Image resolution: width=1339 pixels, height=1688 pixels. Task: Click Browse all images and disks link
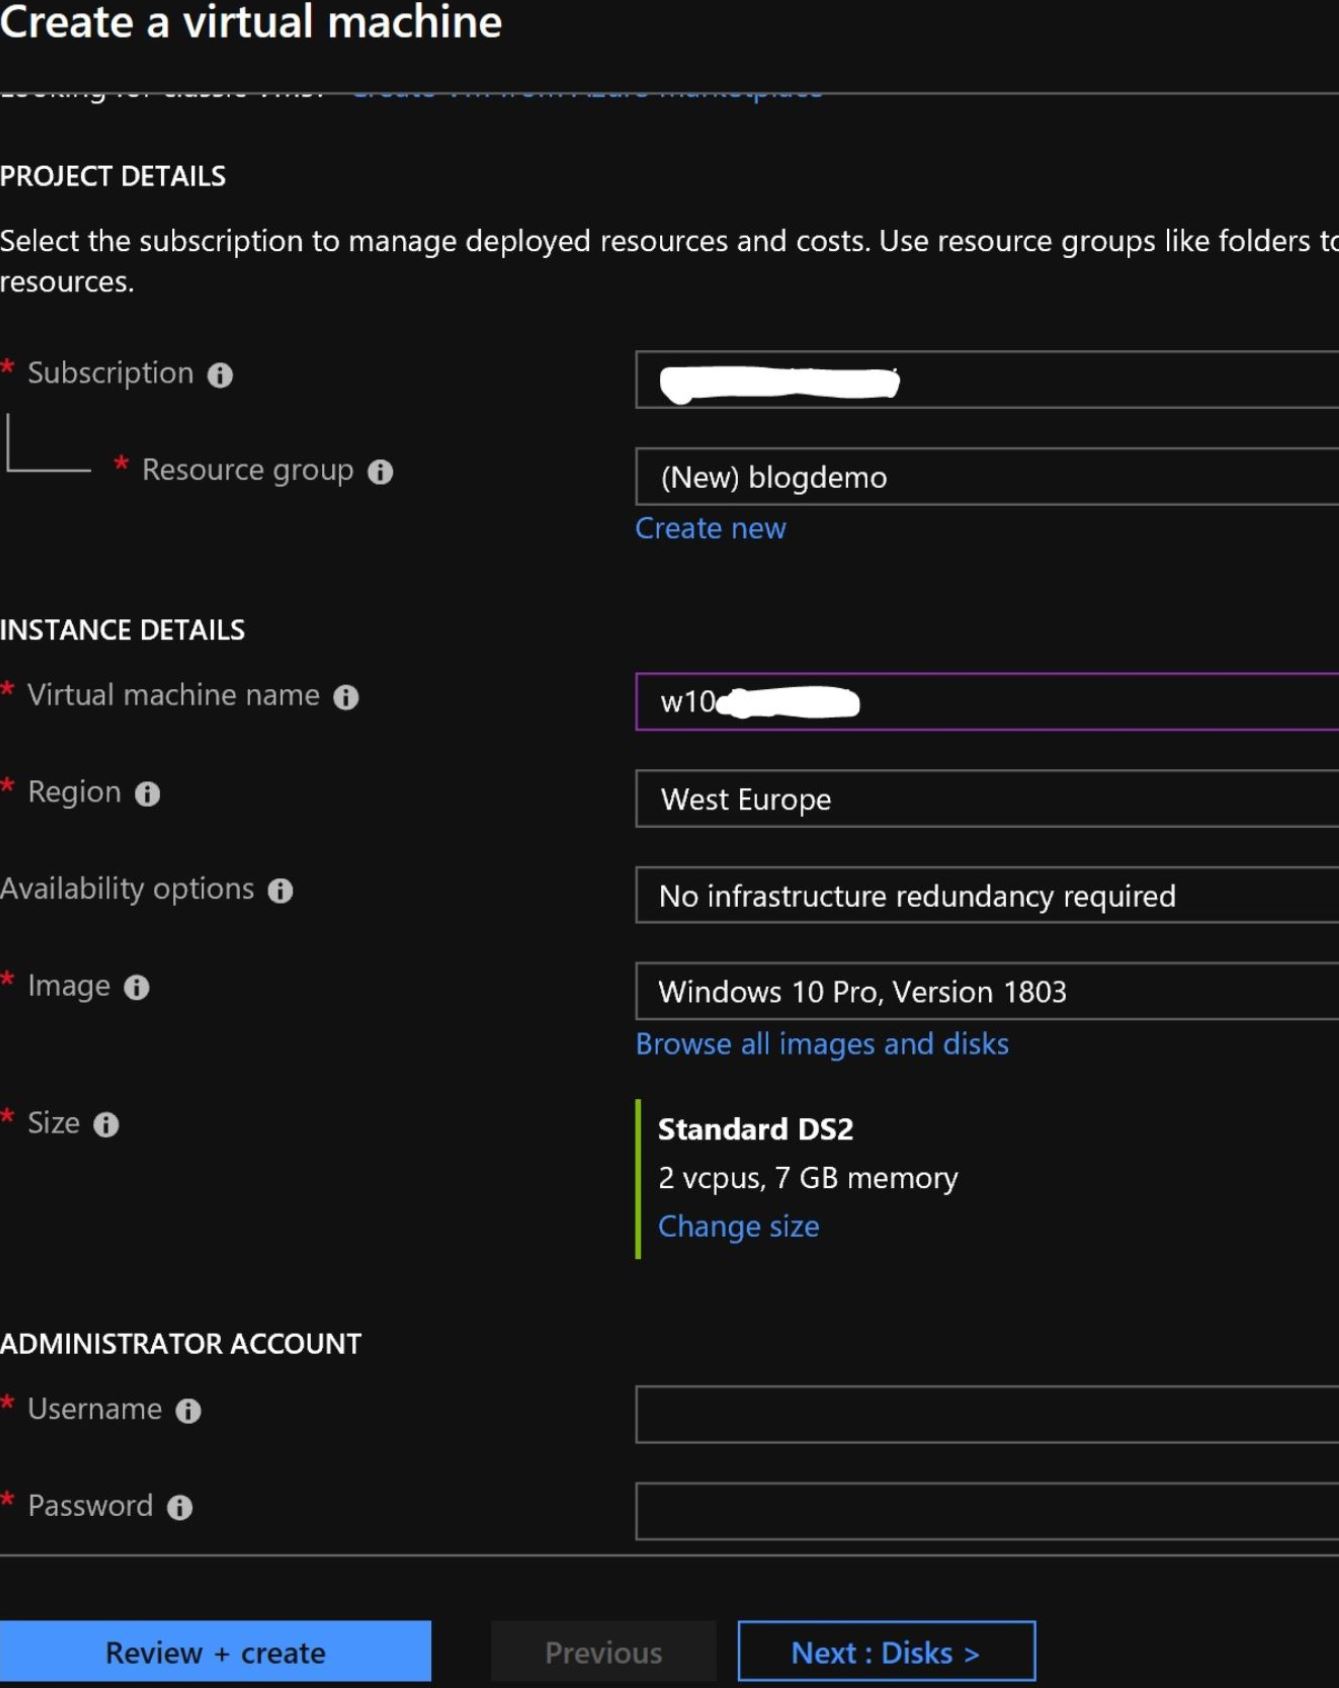tap(822, 1044)
